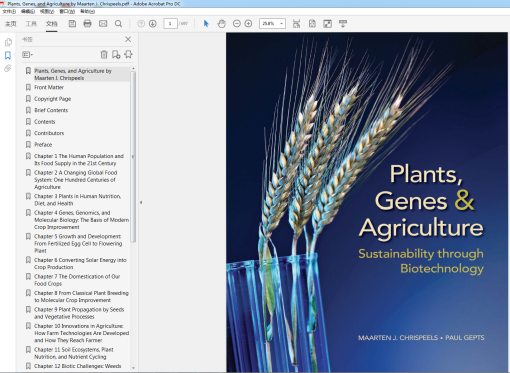The image size is (510, 373).
Task: Zoom in with the plus circle
Action: pyautogui.click(x=248, y=24)
